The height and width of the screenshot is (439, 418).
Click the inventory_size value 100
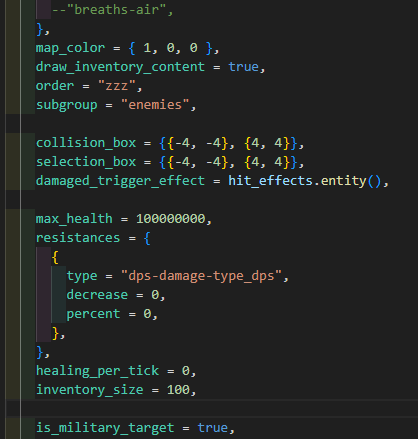click(x=178, y=390)
